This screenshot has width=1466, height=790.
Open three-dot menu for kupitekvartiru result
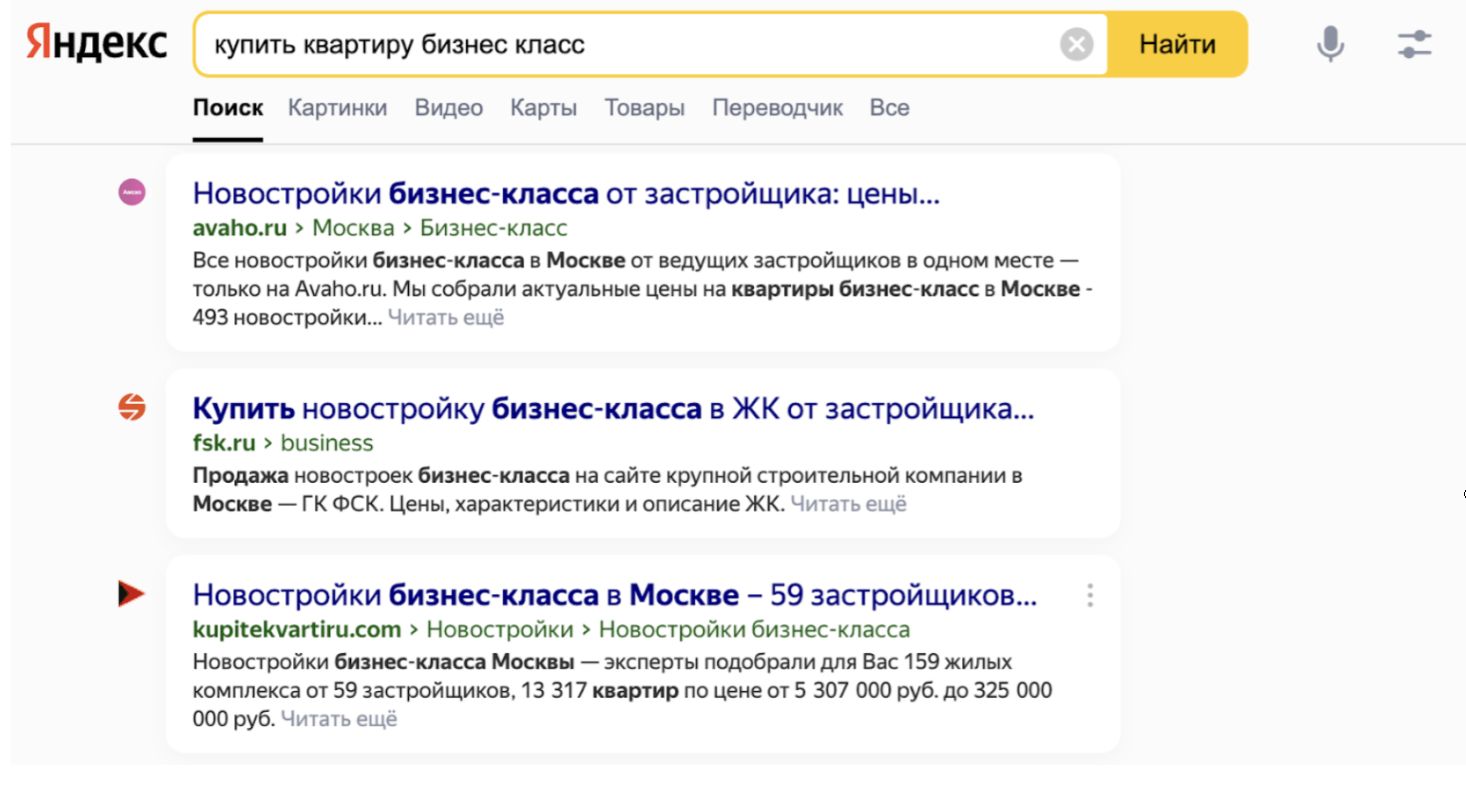pos(1089,596)
